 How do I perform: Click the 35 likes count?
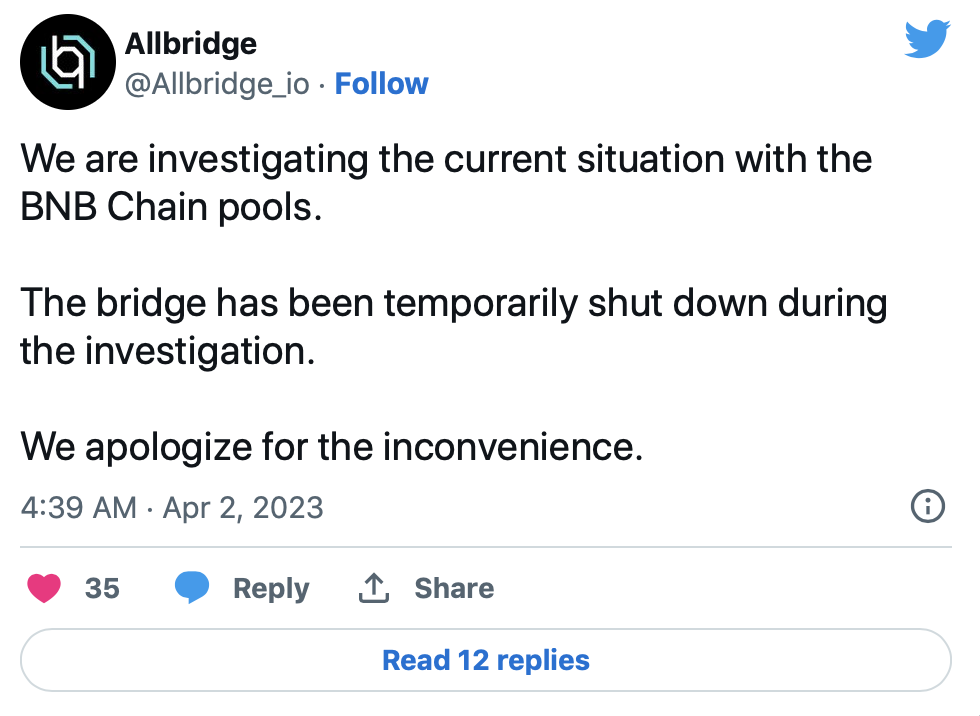(x=102, y=588)
